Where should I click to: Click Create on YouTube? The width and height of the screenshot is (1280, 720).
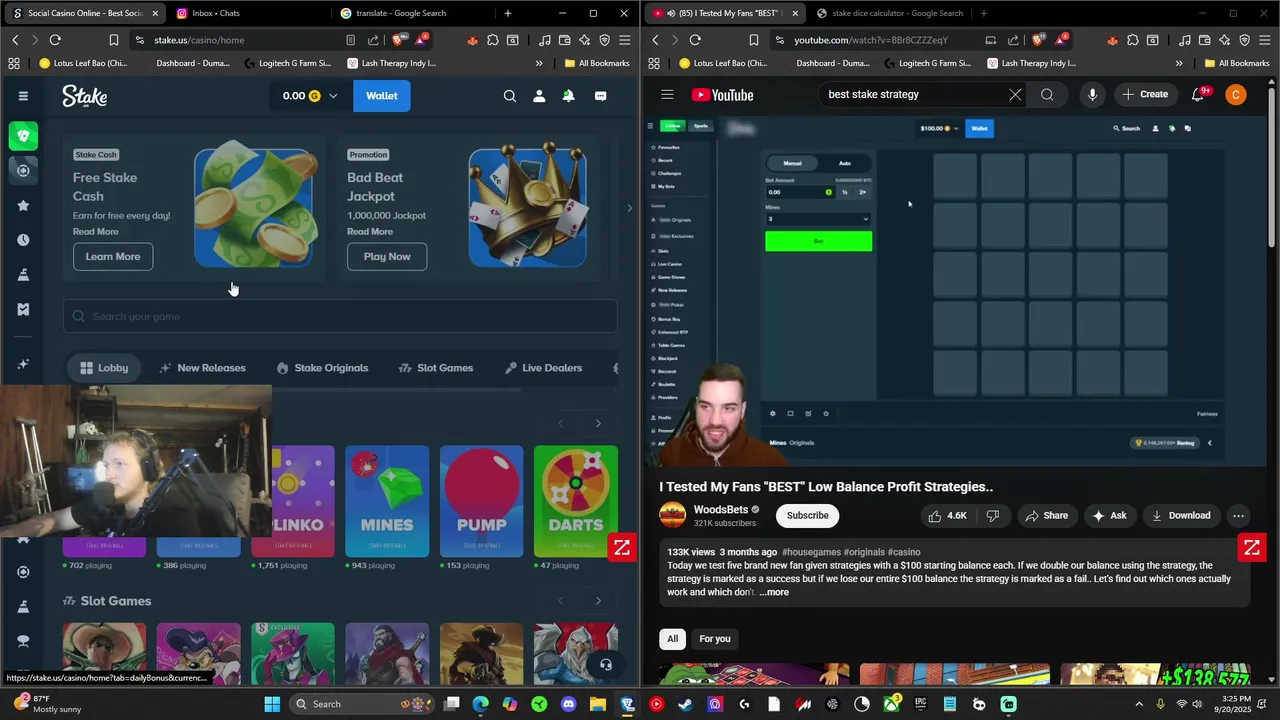click(1145, 95)
